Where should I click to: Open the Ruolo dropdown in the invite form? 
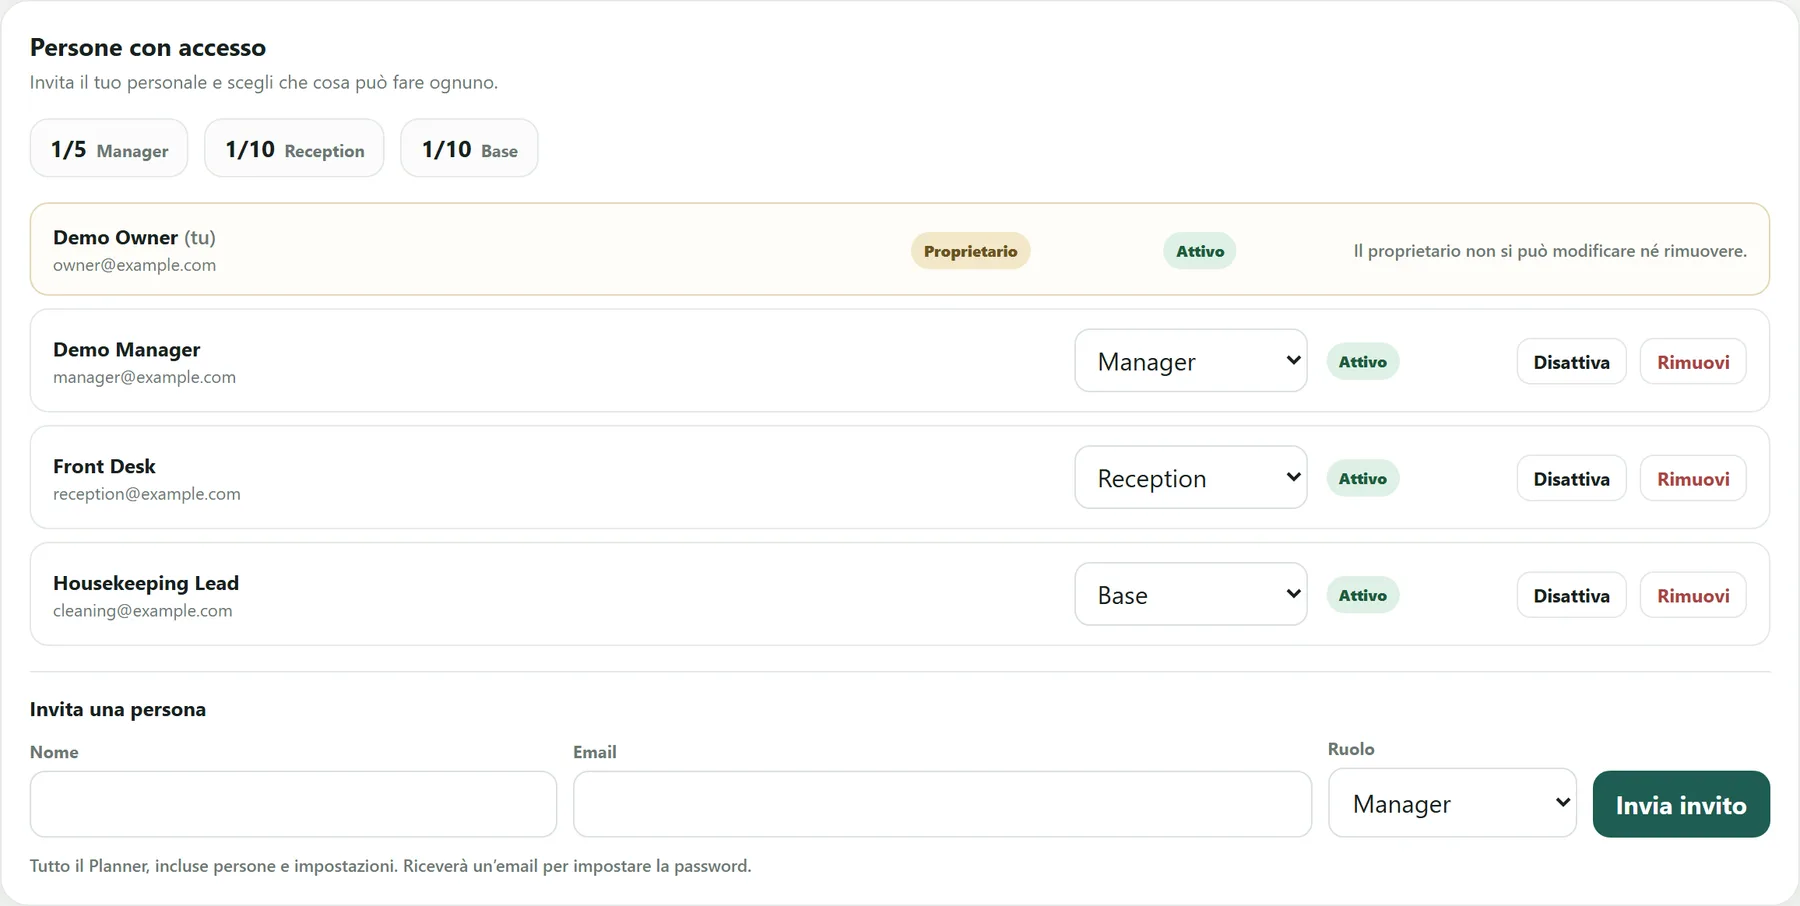coord(1452,803)
